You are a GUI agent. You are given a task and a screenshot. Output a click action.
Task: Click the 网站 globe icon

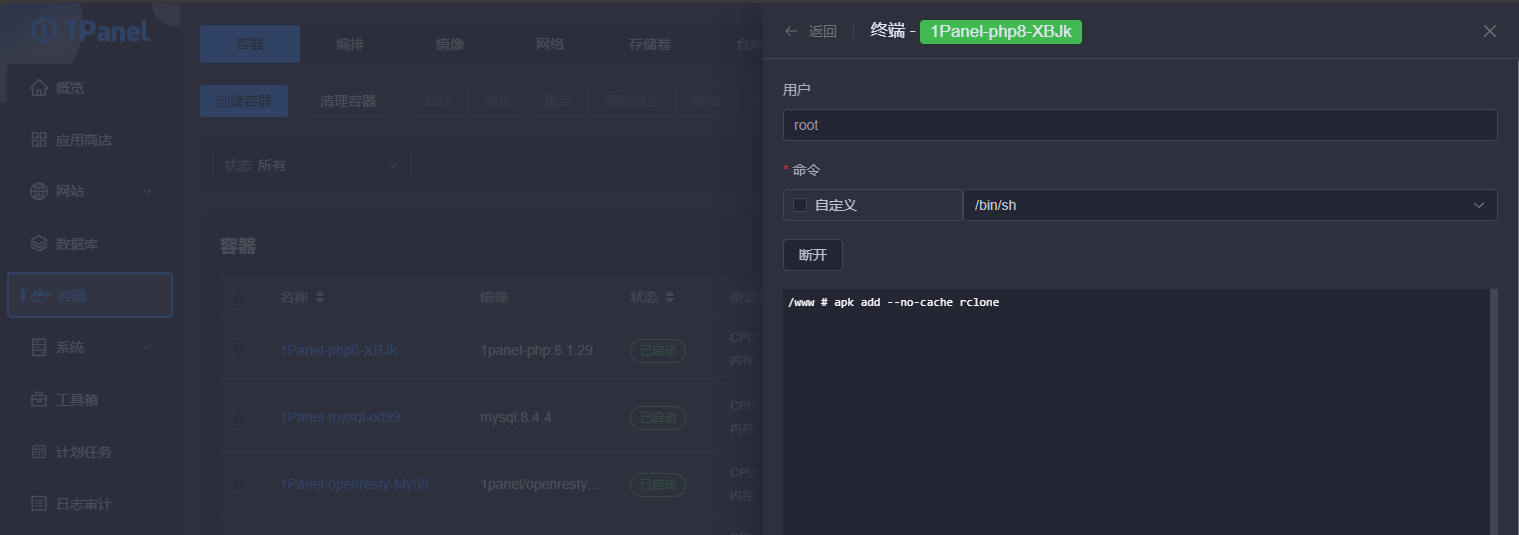(39, 192)
